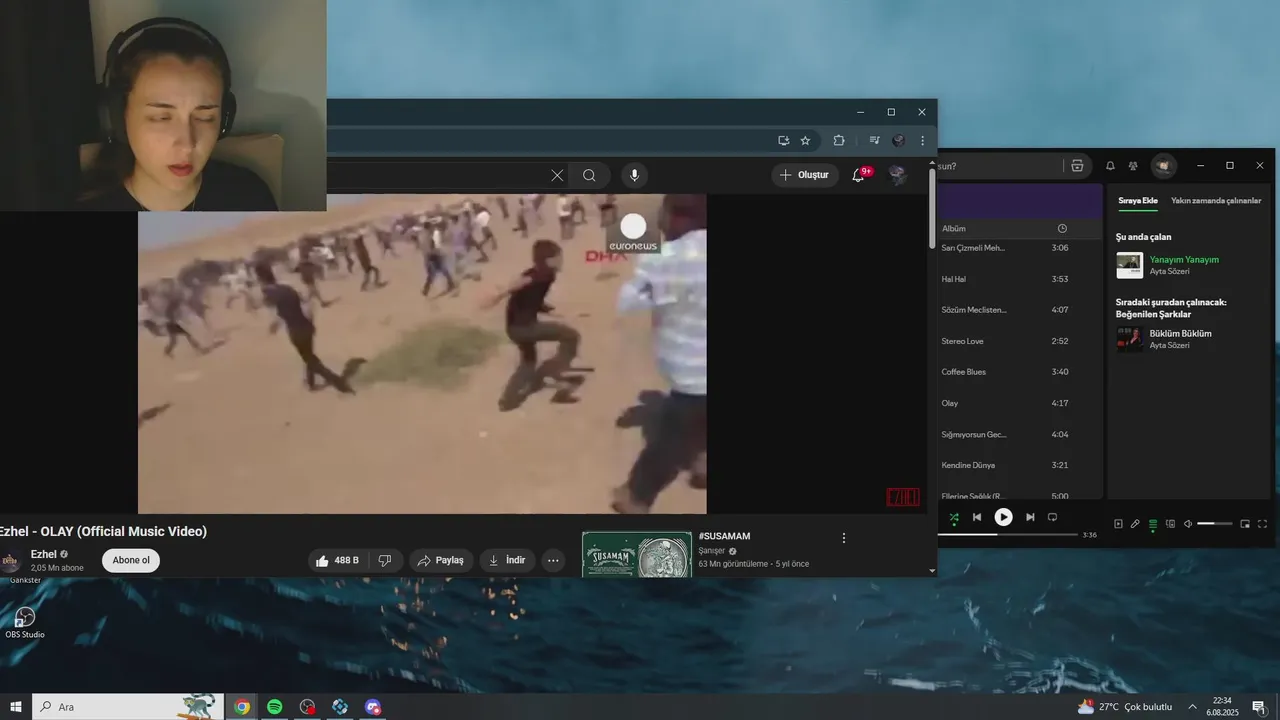
Task: Open the Chrome extensions puzzle icon
Action: (x=839, y=141)
